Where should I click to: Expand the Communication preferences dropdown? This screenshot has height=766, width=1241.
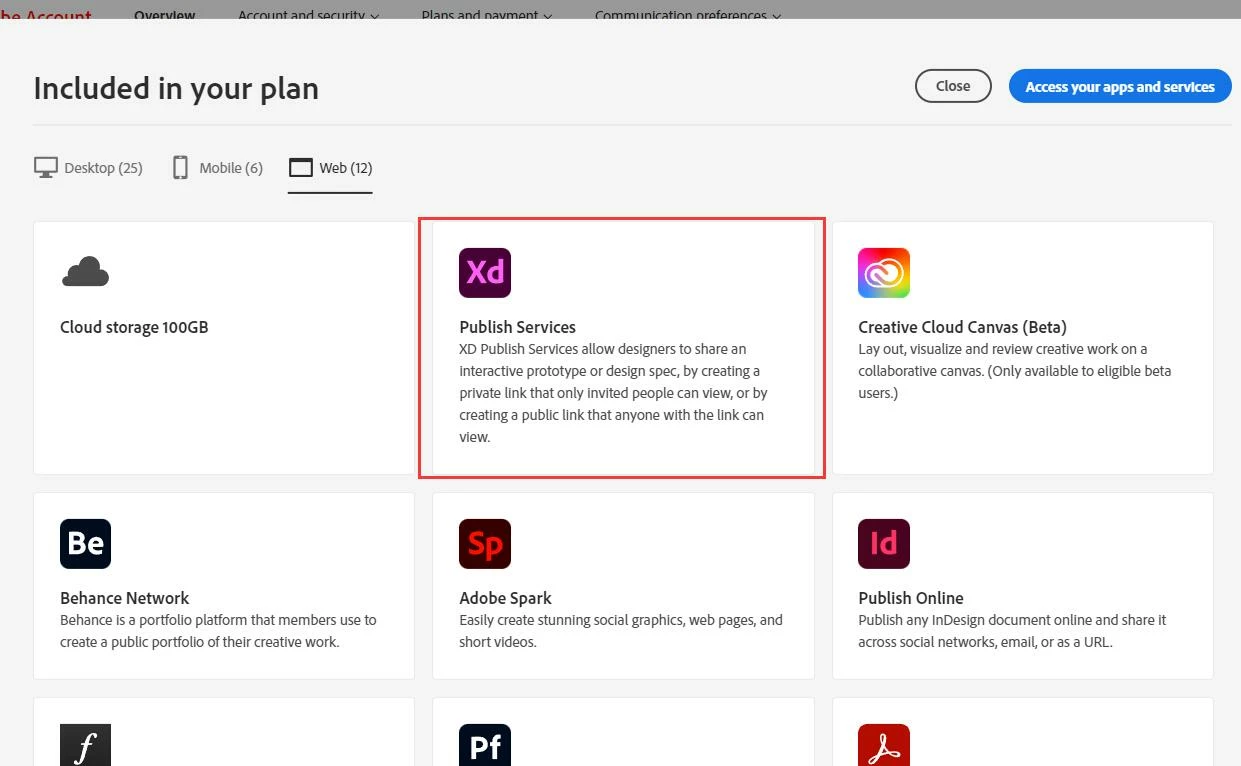(688, 14)
